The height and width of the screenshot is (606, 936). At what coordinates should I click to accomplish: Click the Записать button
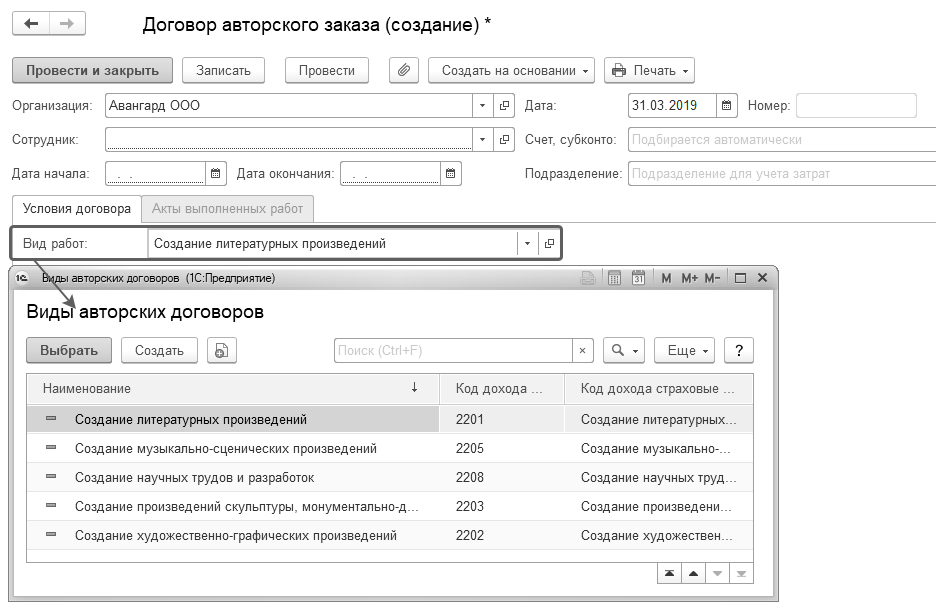point(223,70)
